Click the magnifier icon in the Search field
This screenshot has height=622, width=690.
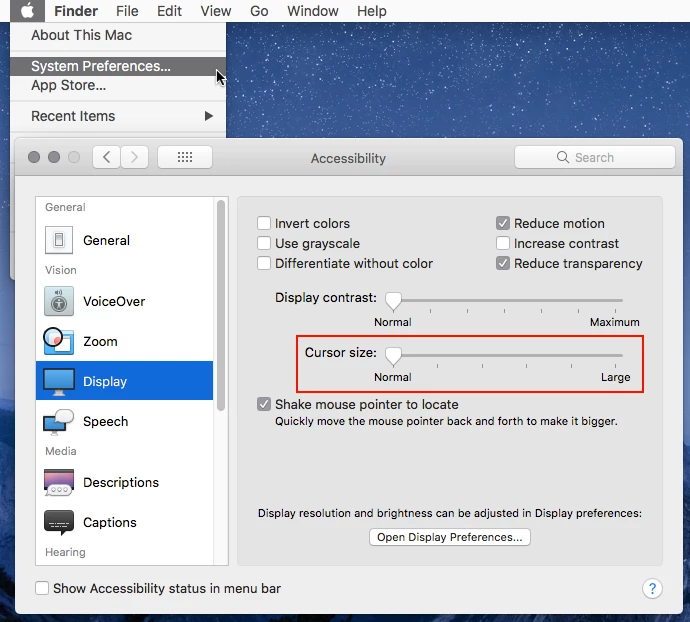pyautogui.click(x=562, y=157)
